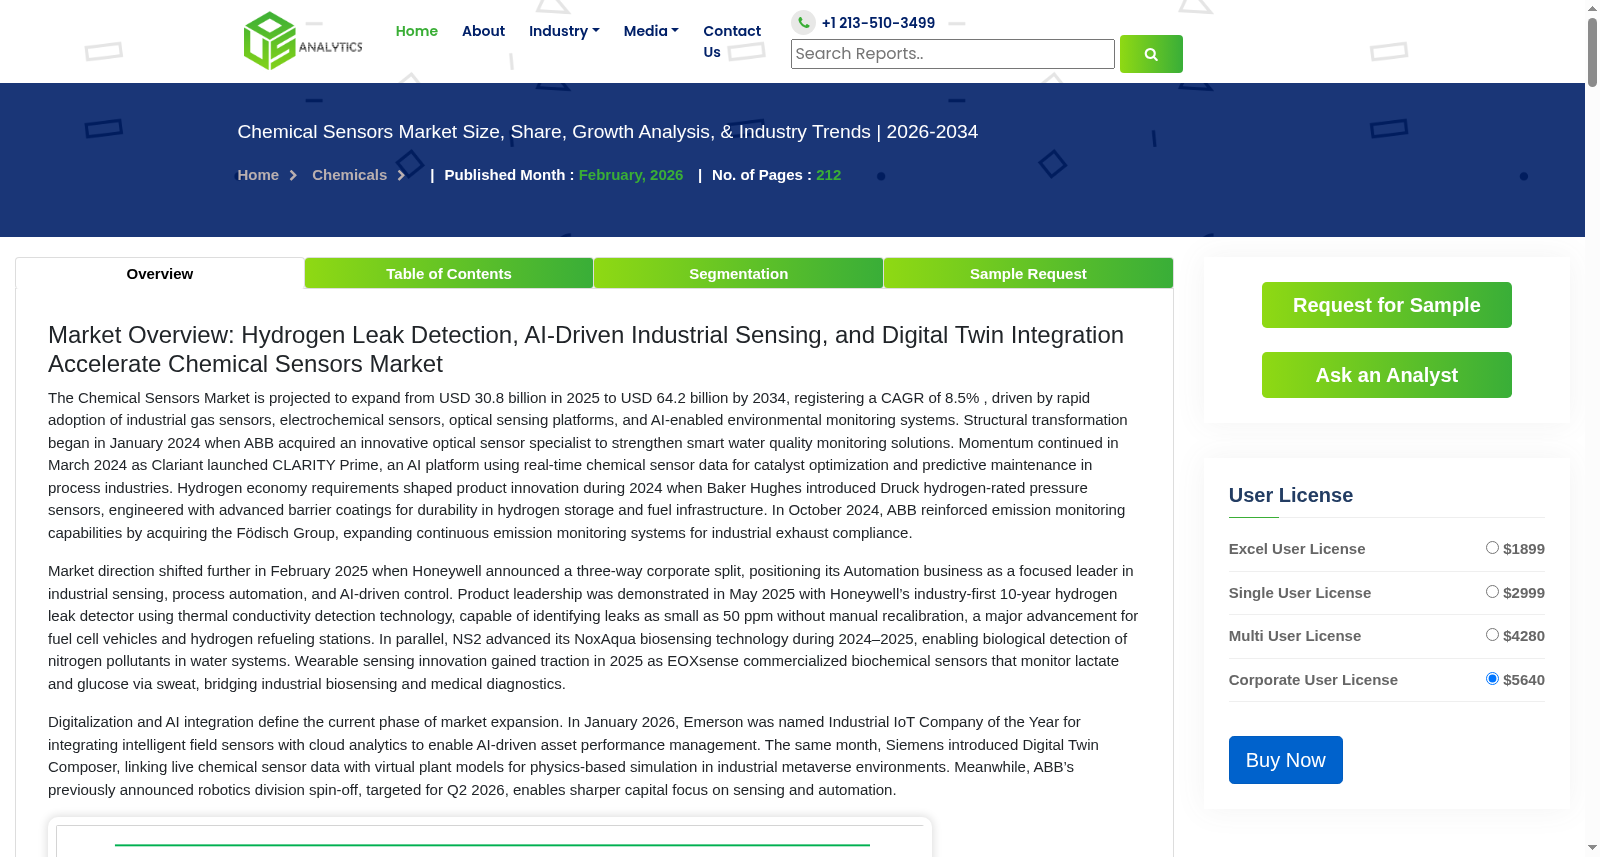Focus the Search Reports input field
Screen dimensions: 1600x857
click(953, 54)
